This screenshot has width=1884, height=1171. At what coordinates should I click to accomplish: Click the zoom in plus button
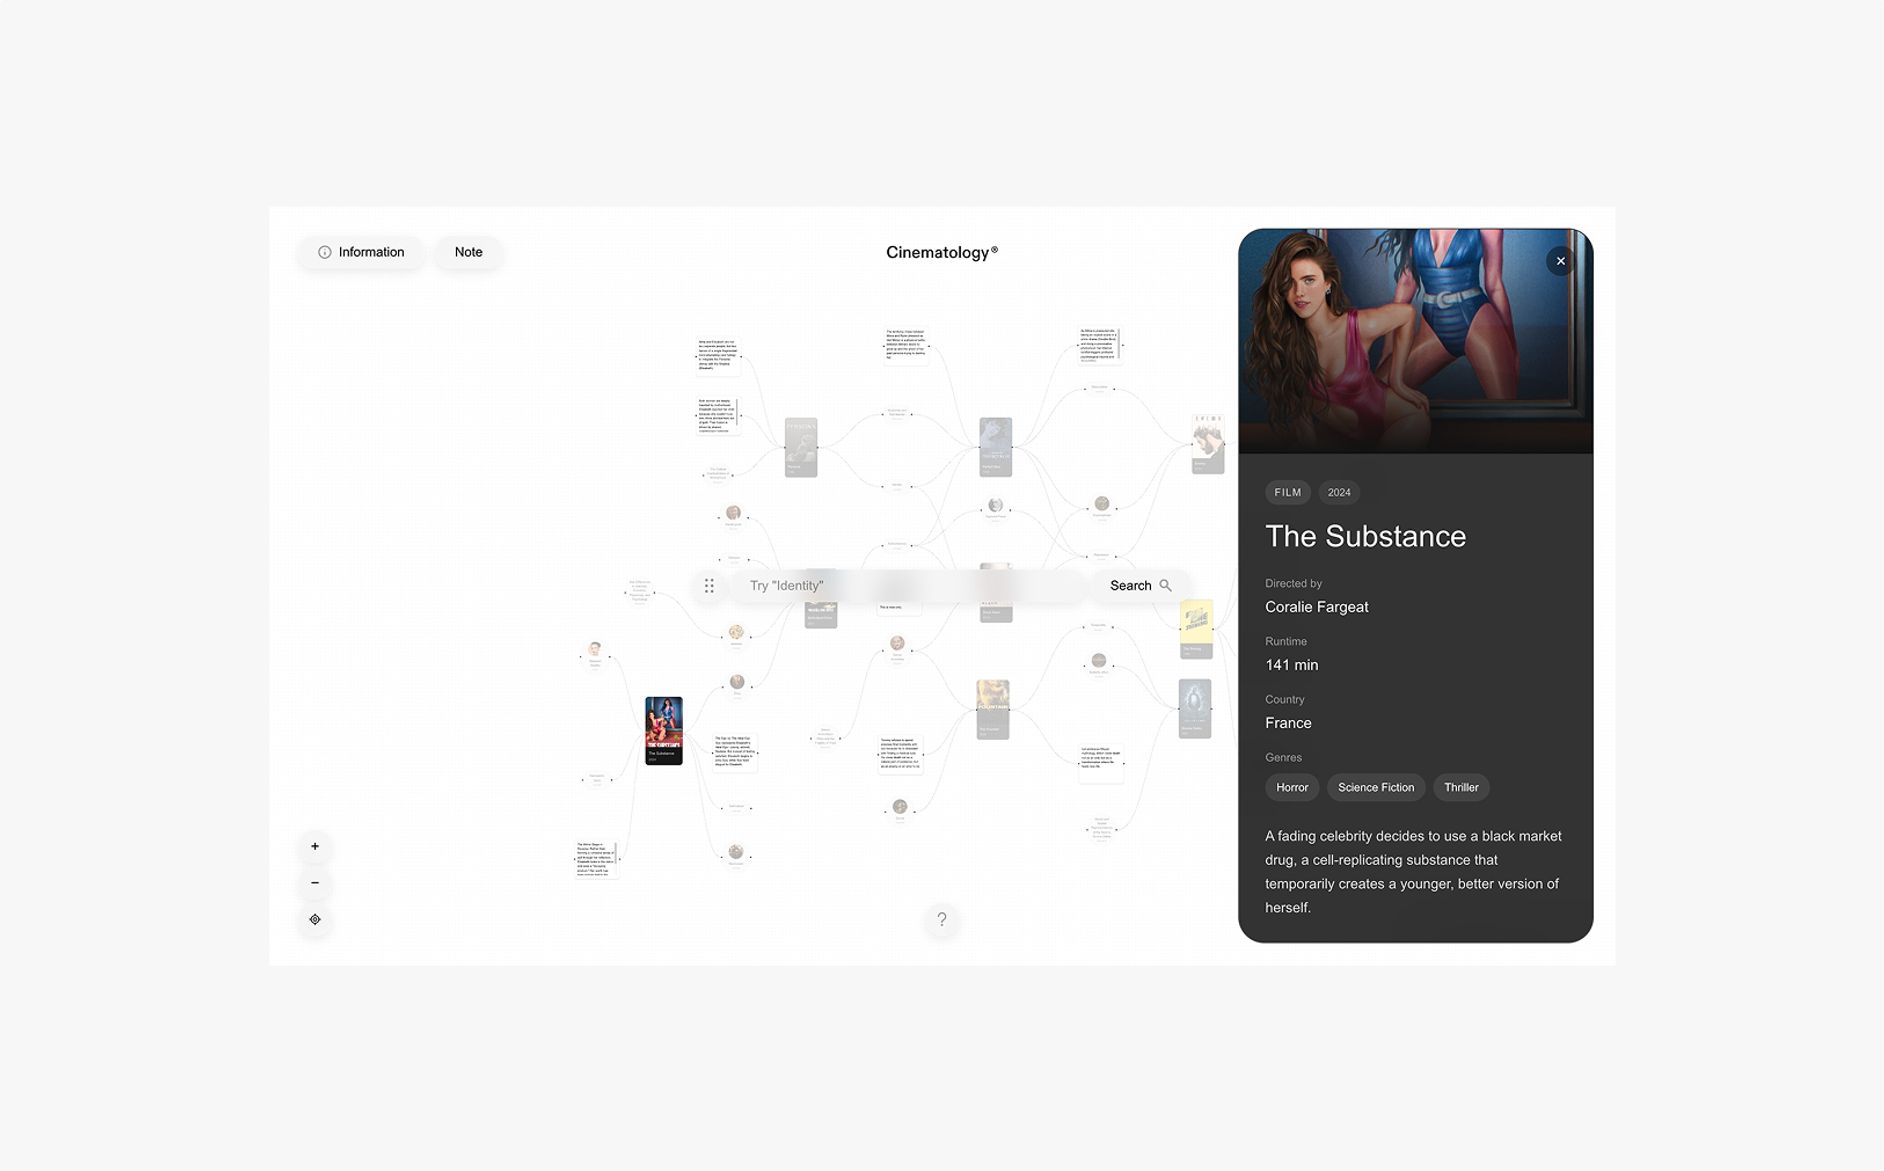pyautogui.click(x=315, y=846)
